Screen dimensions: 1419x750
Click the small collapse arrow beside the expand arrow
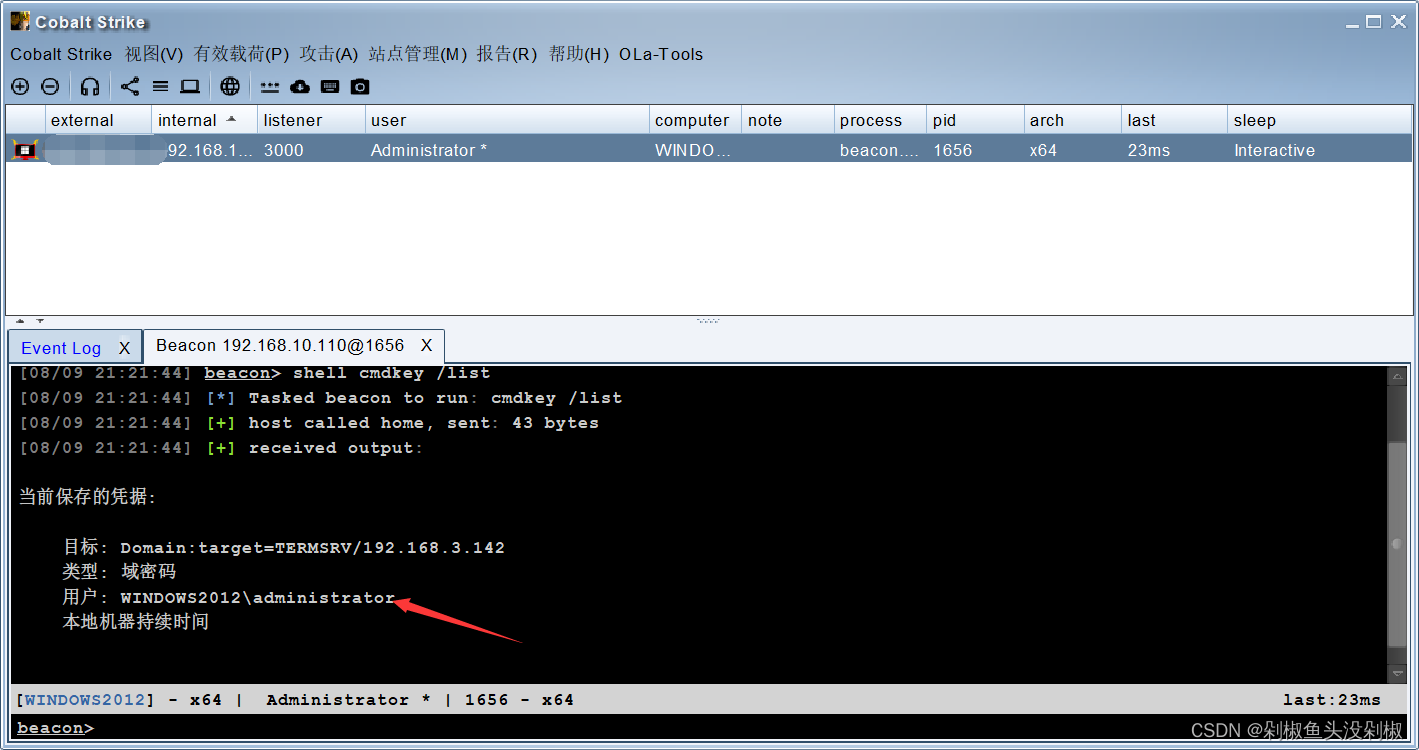coord(40,322)
